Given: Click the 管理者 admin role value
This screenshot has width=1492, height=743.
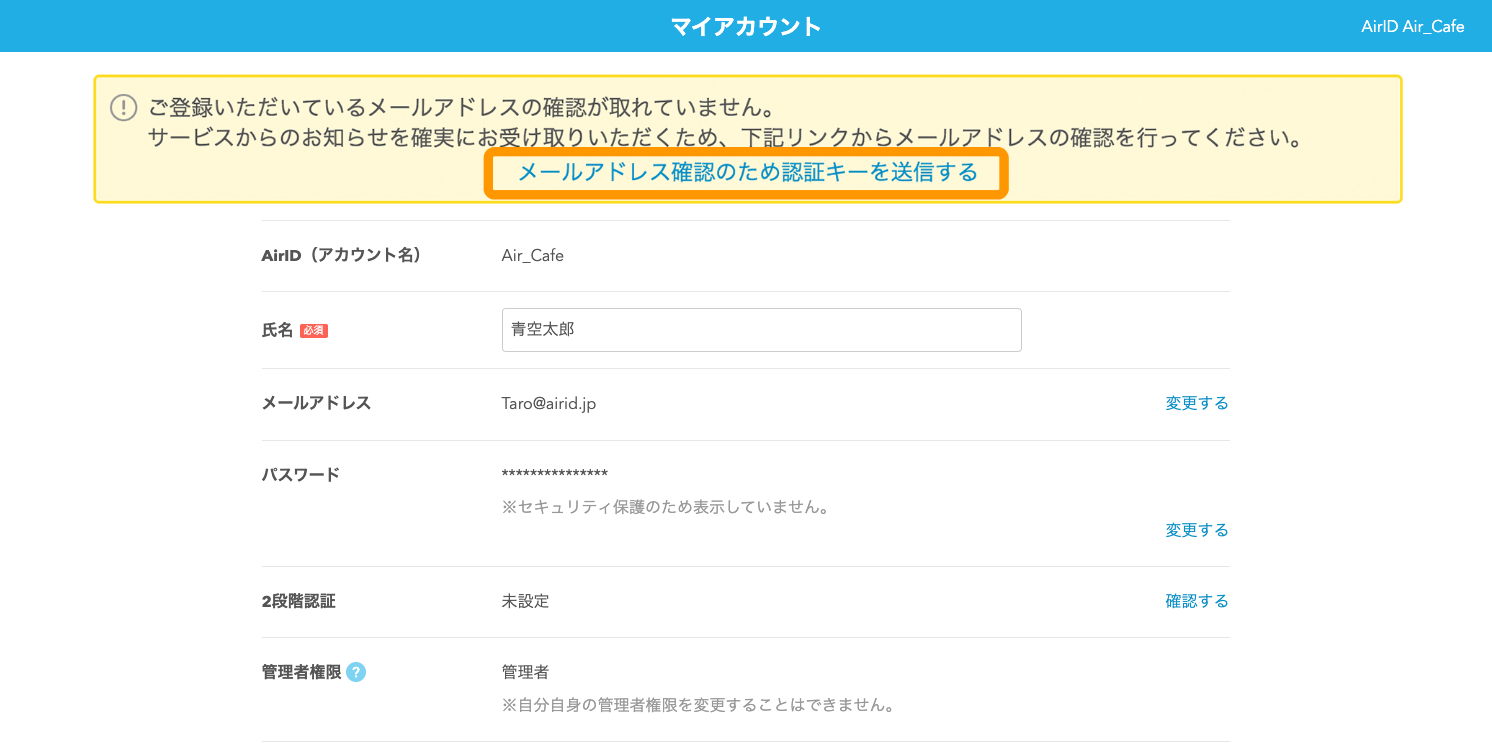Looking at the screenshot, I should (x=524, y=673).
